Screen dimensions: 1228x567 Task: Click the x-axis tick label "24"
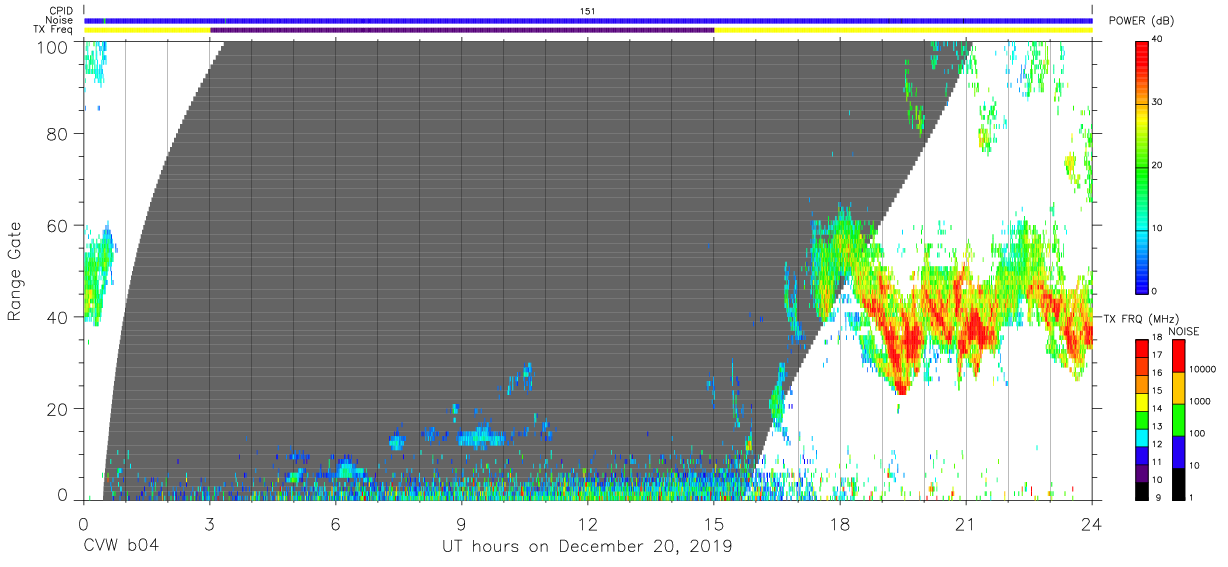coord(1092,523)
